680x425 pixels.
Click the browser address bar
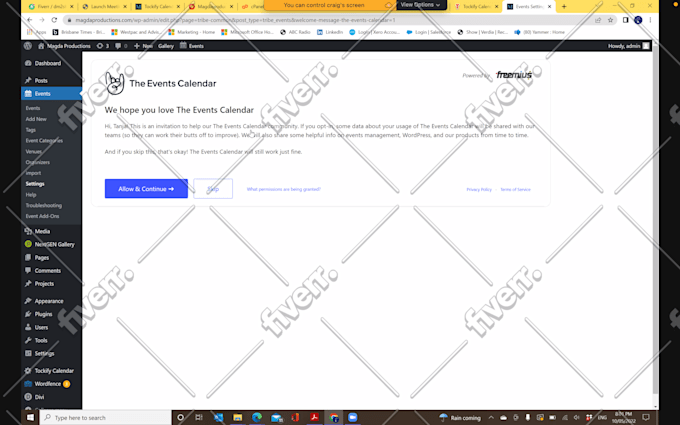(x=330, y=20)
